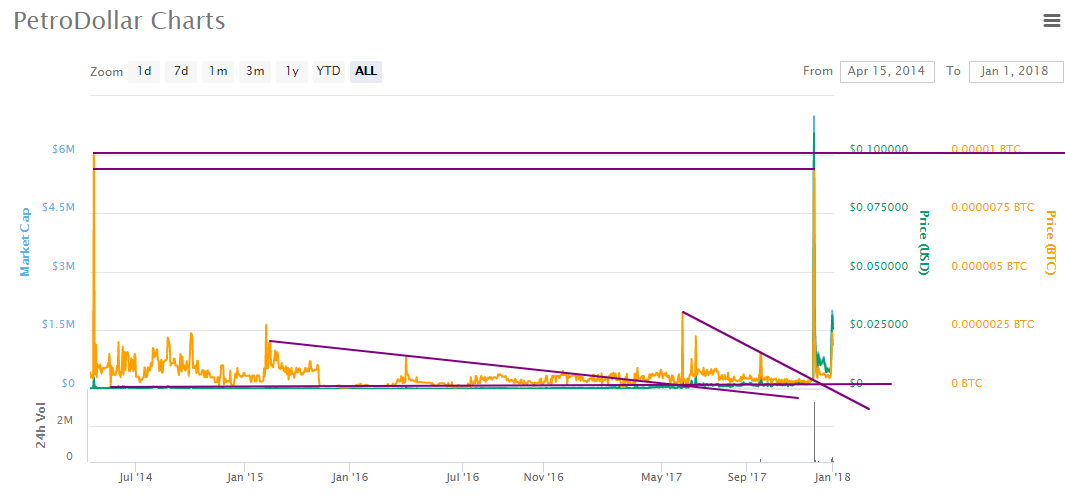
Task: Click the May '17 date label
Action: point(662,477)
